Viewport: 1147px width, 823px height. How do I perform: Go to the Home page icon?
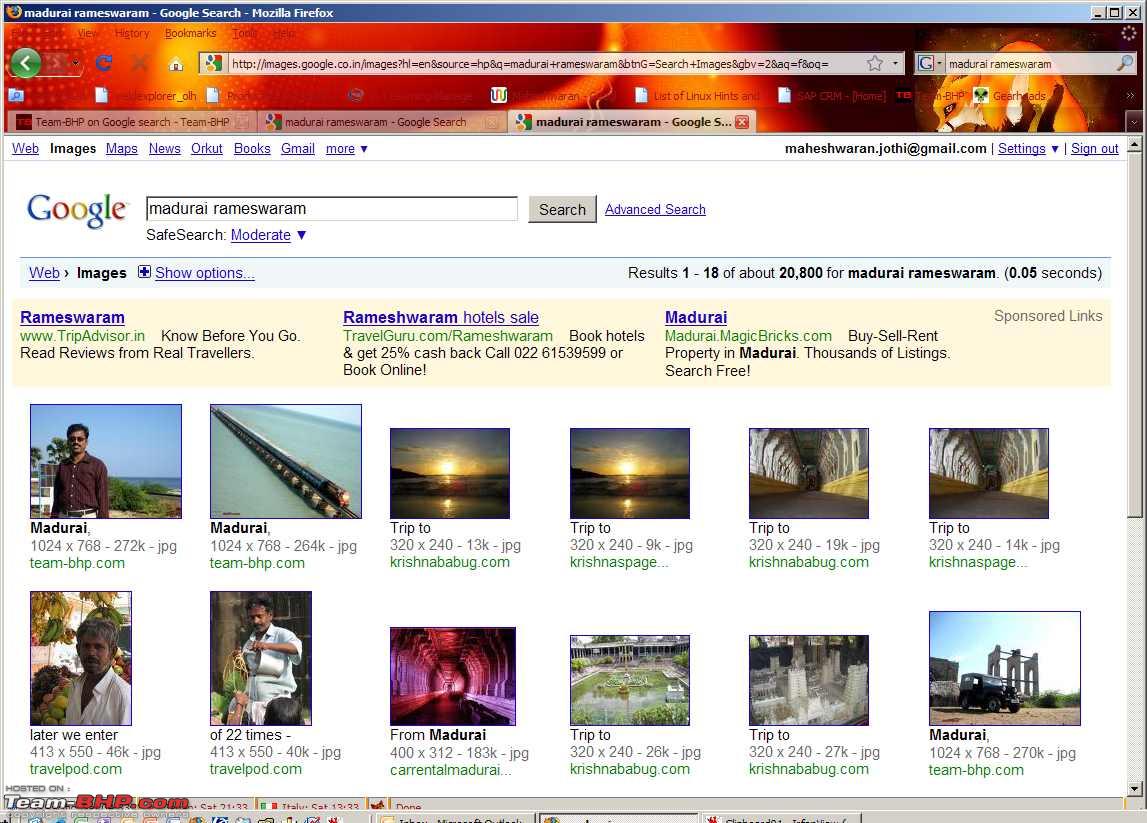(x=176, y=64)
